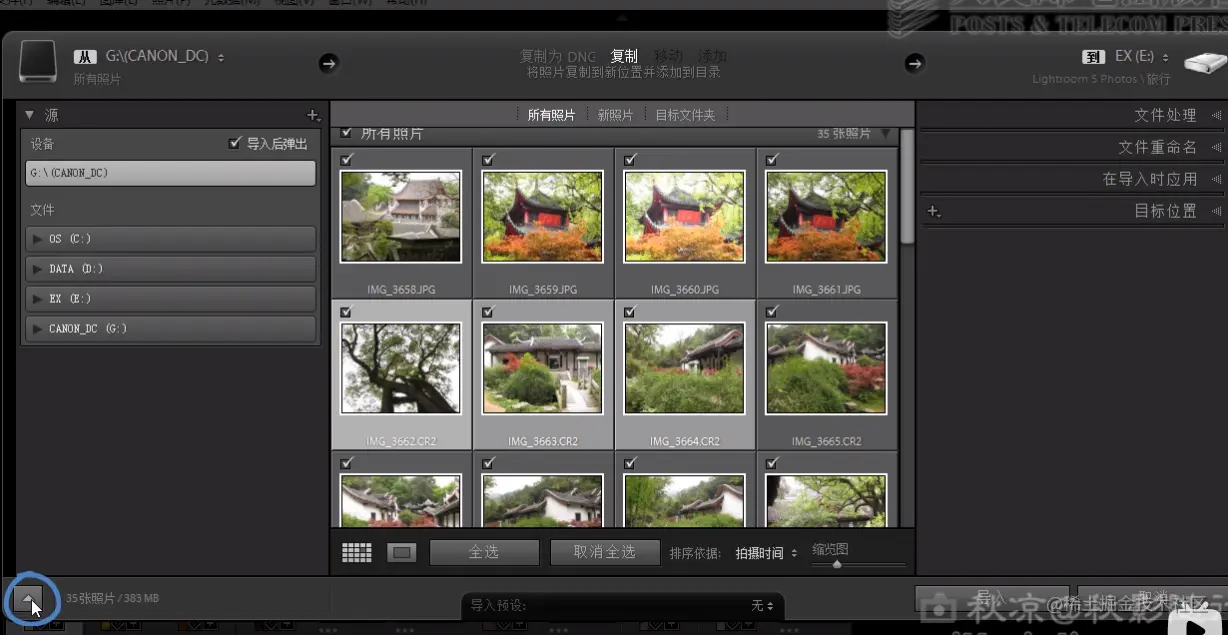Click the plus icon in the 源 panel header
Viewport: 1228px width, 635px height.
[312, 115]
